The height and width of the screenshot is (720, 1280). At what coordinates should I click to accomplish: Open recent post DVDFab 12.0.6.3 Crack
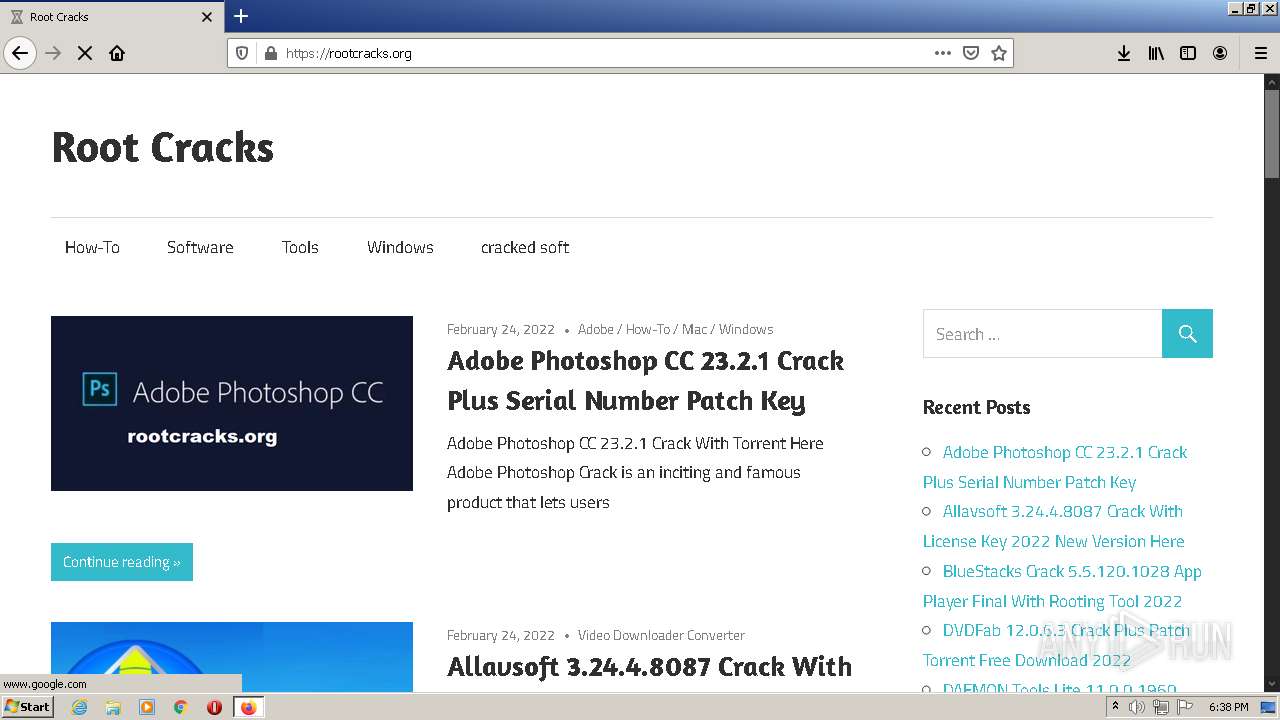click(x=1057, y=645)
